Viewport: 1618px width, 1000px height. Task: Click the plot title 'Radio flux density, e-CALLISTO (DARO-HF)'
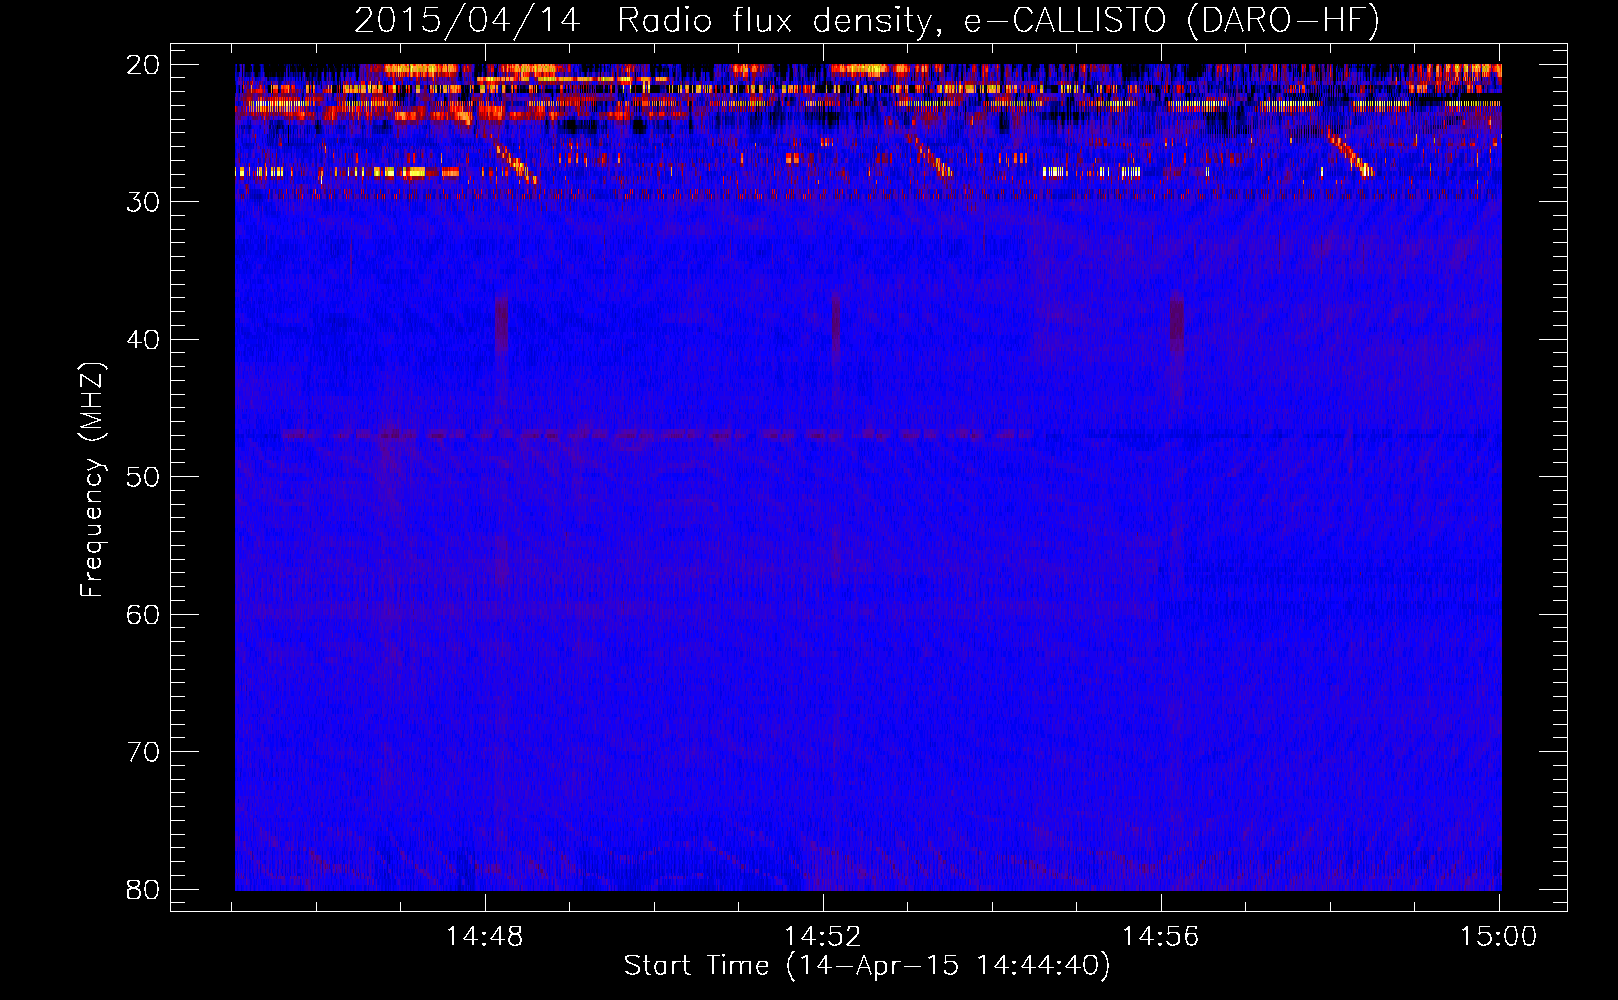(998, 21)
